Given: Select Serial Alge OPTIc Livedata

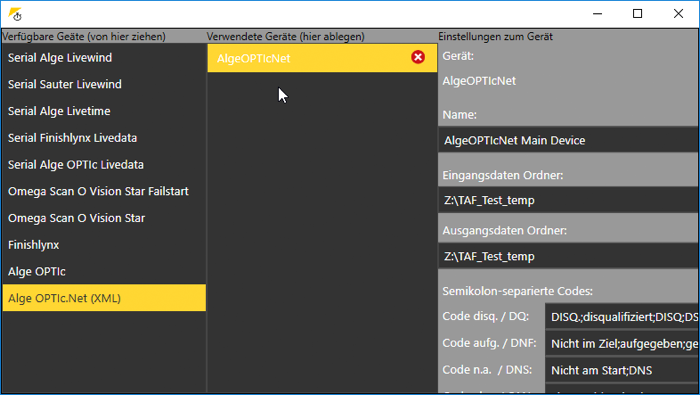Looking at the screenshot, I should click(104, 165).
